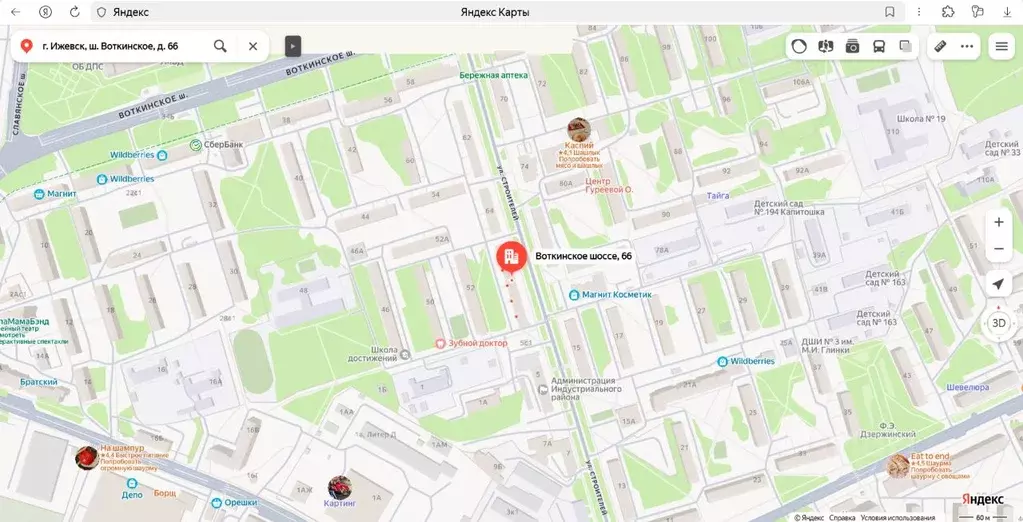The width and height of the screenshot is (1023, 522).
Task: Open the Eat to end photo marker
Action: (x=897, y=466)
